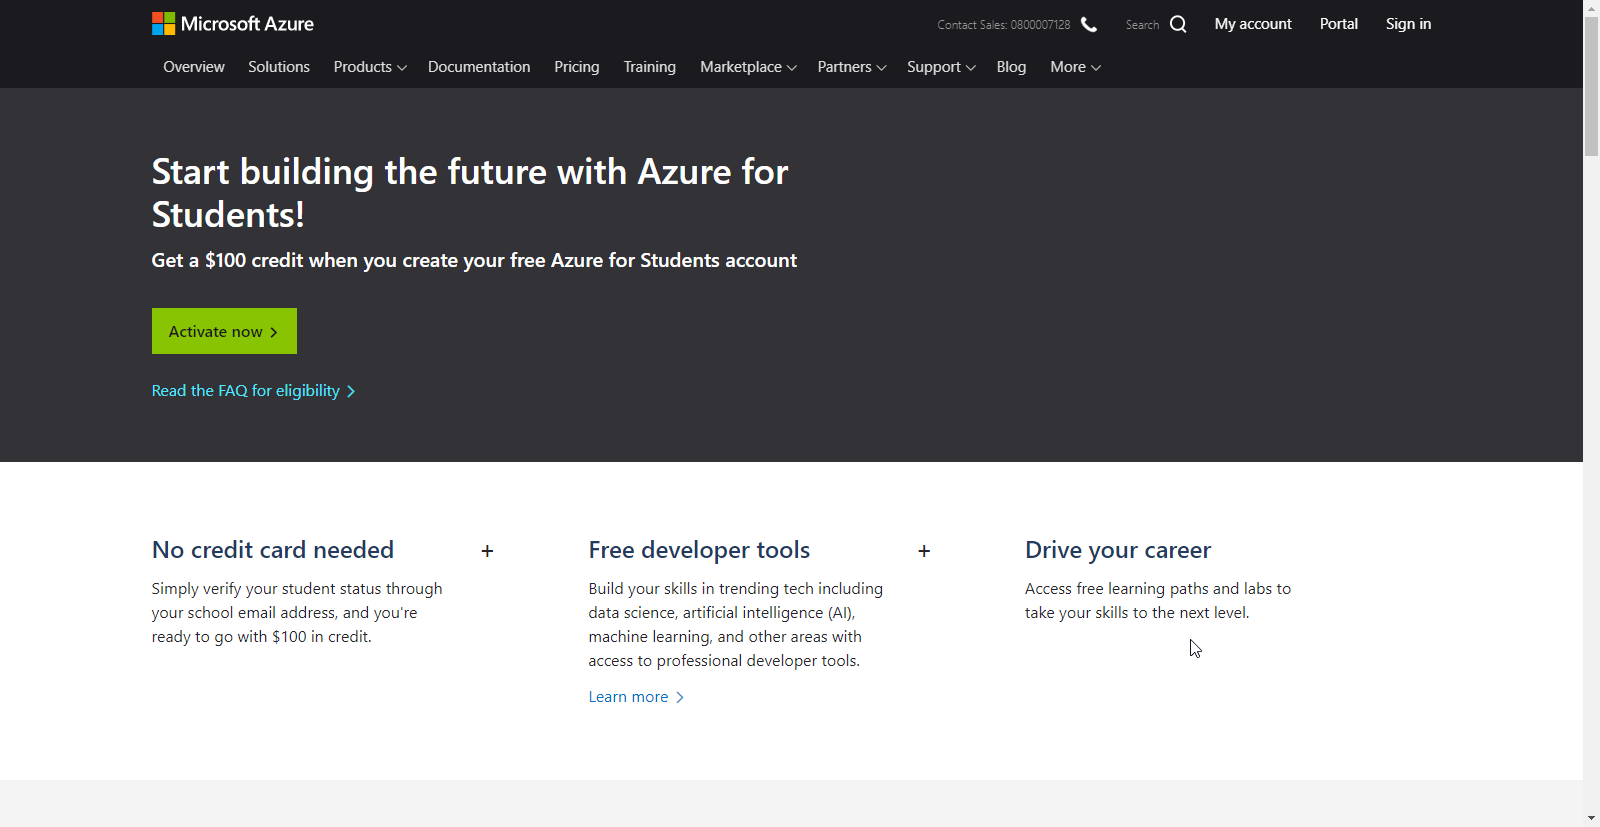Viewport: 1600px width, 827px height.
Task: Click Sign in
Action: click(1408, 24)
